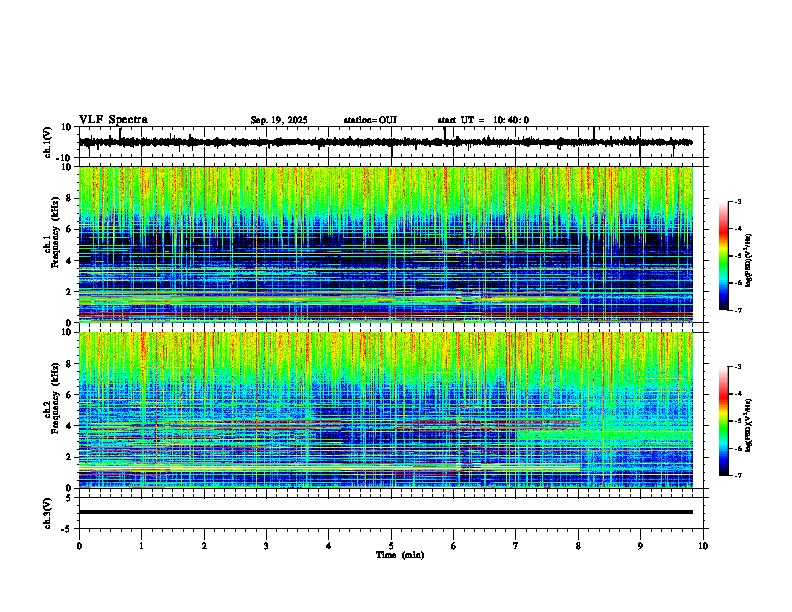Click the "start UT = 10:40:0" header text

pyautogui.click(x=483, y=120)
